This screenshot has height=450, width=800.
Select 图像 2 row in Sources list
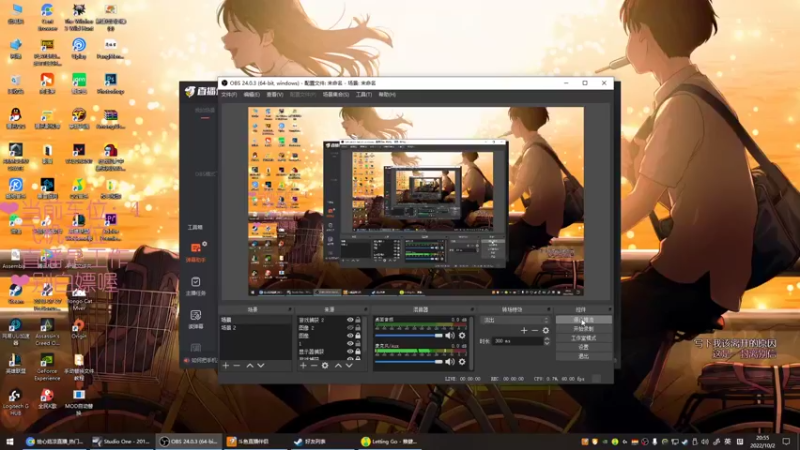329,328
